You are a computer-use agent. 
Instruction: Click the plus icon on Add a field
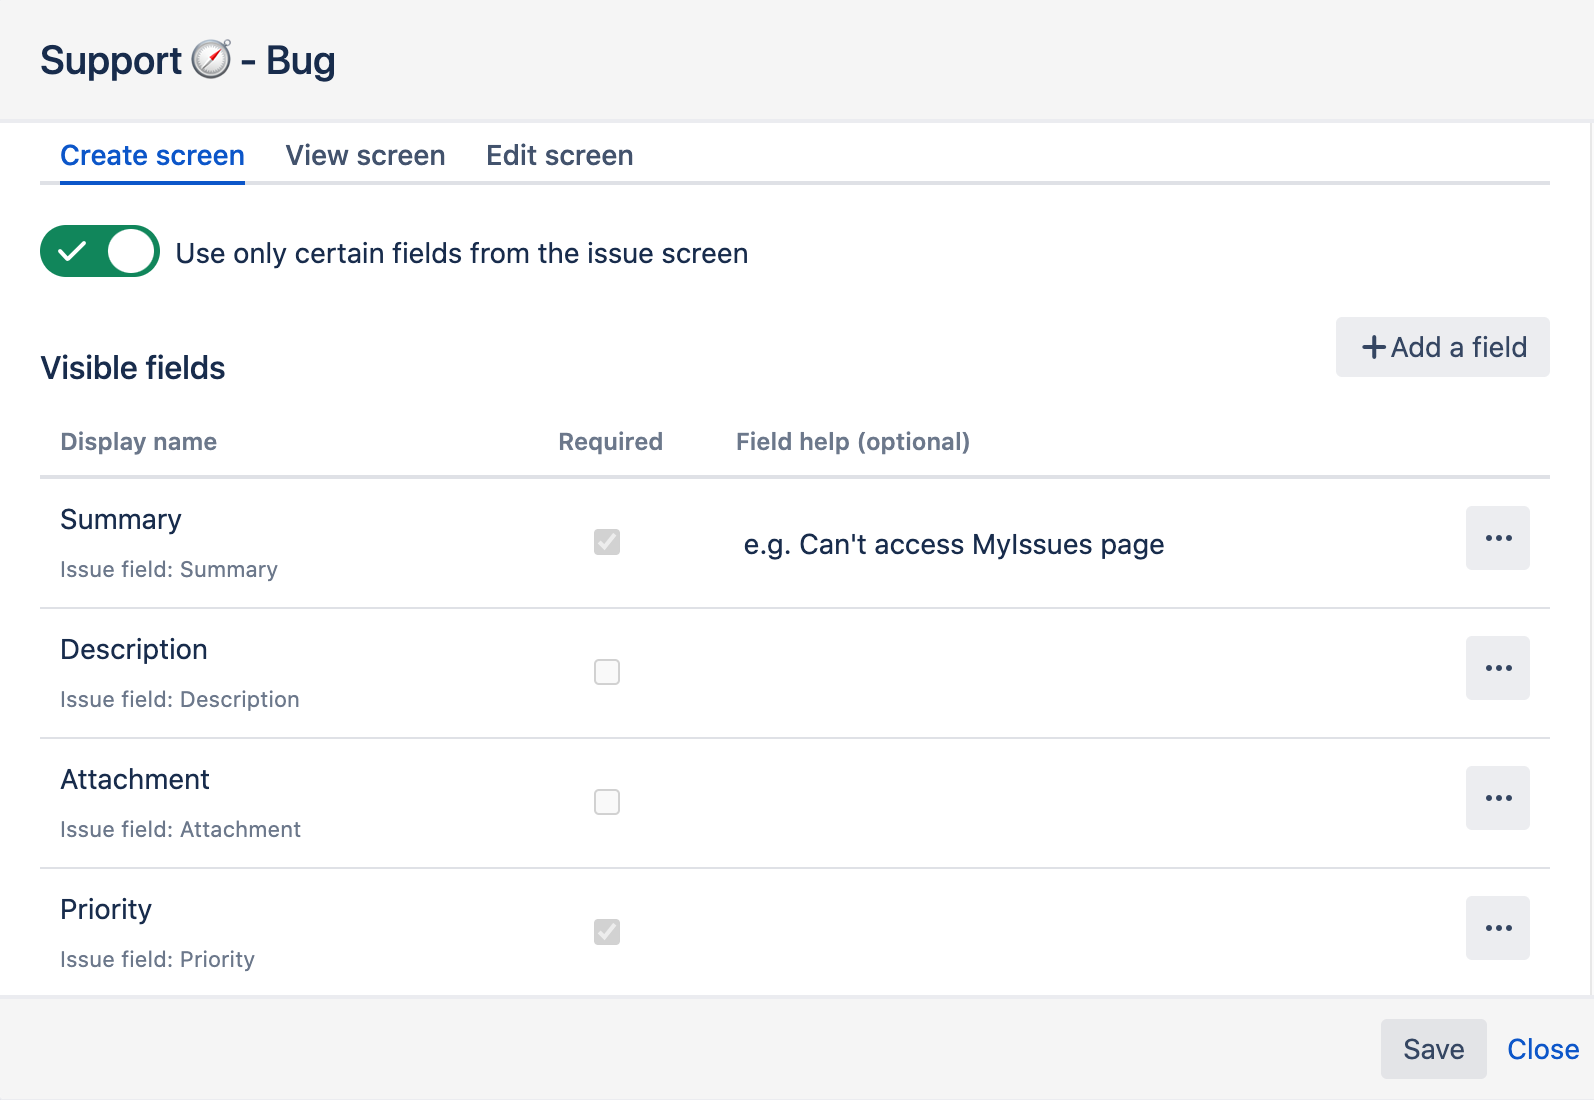click(x=1374, y=347)
